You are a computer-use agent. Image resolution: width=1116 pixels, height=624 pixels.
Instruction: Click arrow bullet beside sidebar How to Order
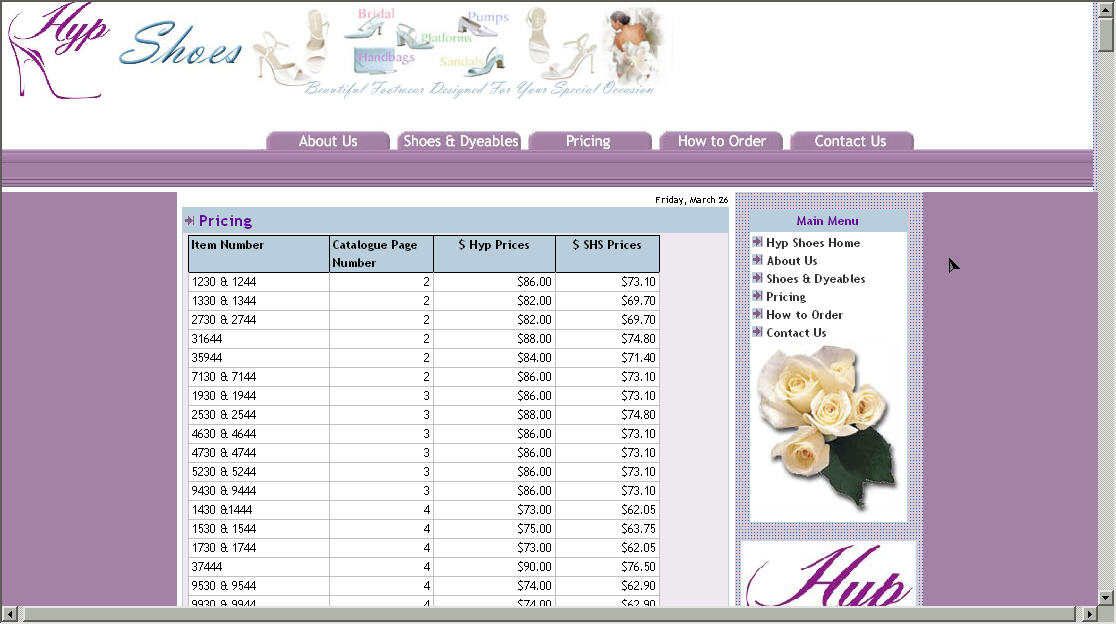757,314
